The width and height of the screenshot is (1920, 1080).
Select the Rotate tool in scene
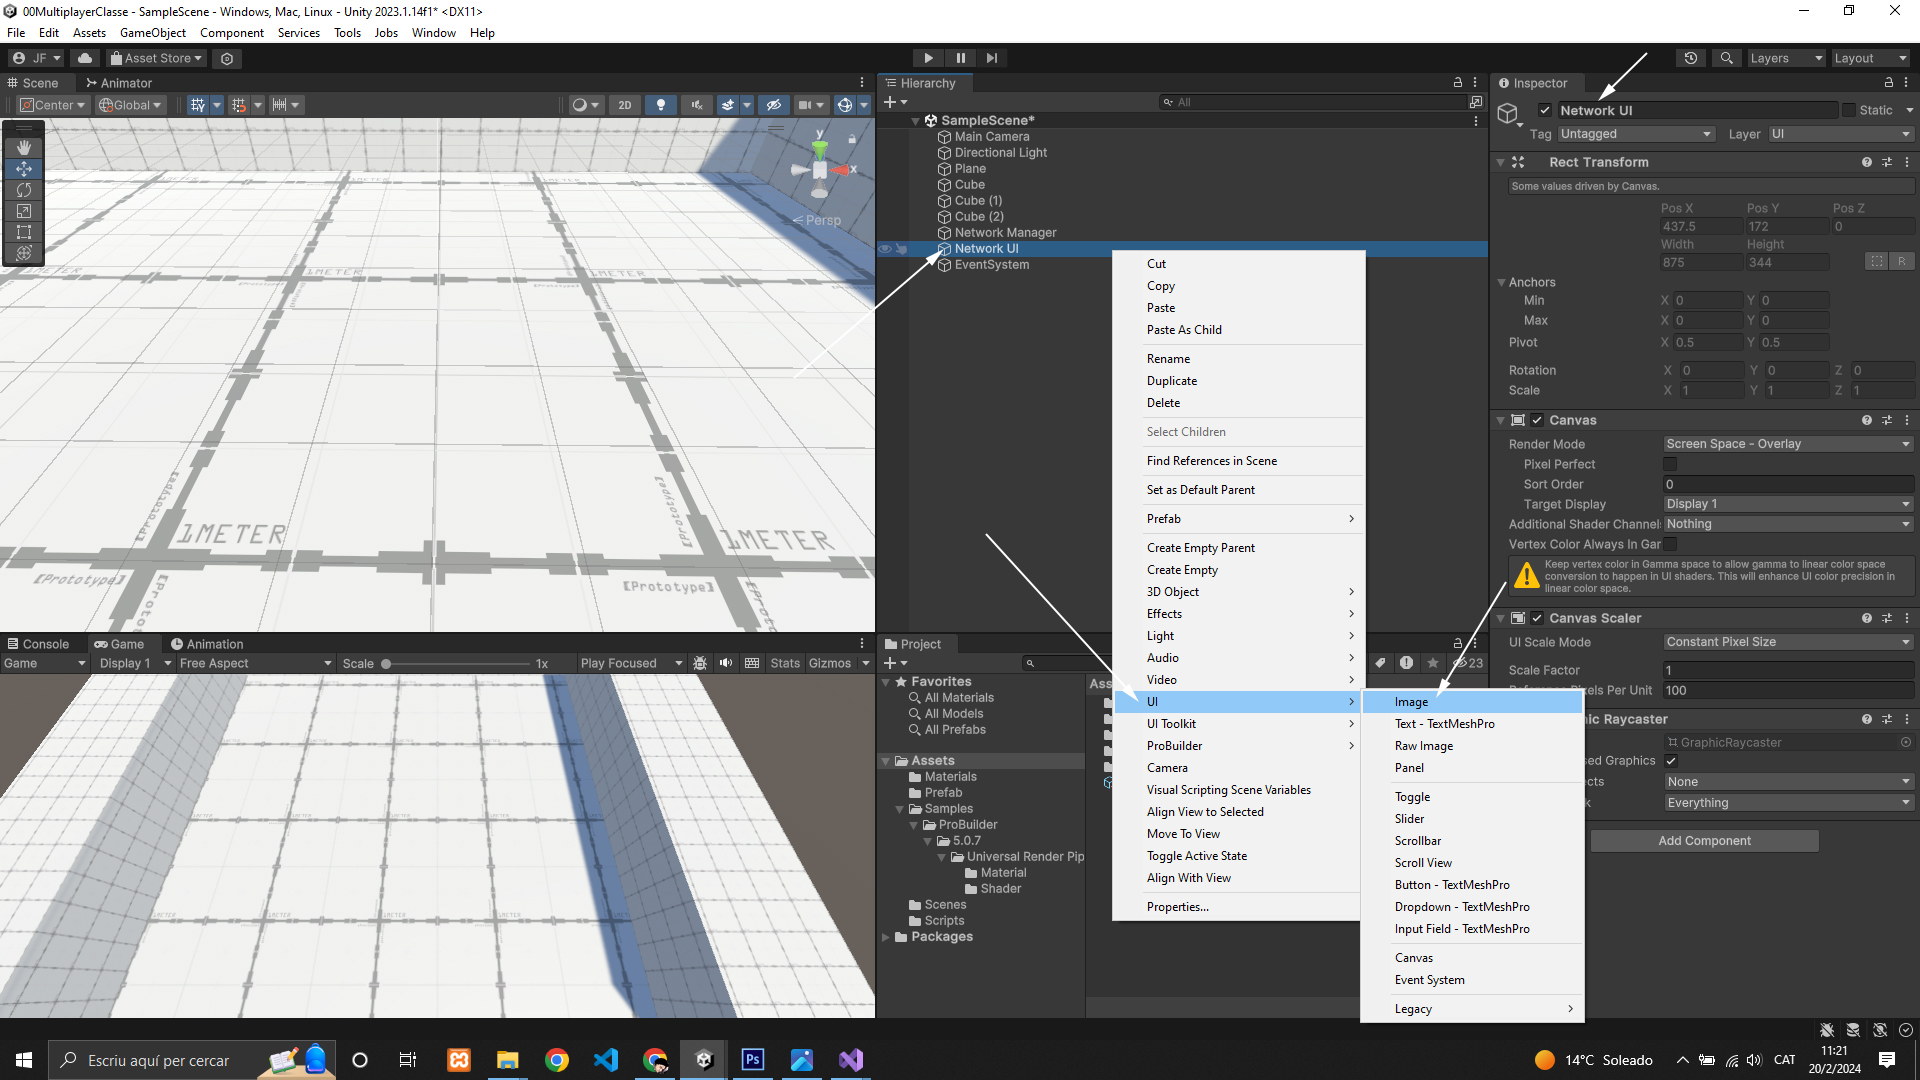coord(24,190)
